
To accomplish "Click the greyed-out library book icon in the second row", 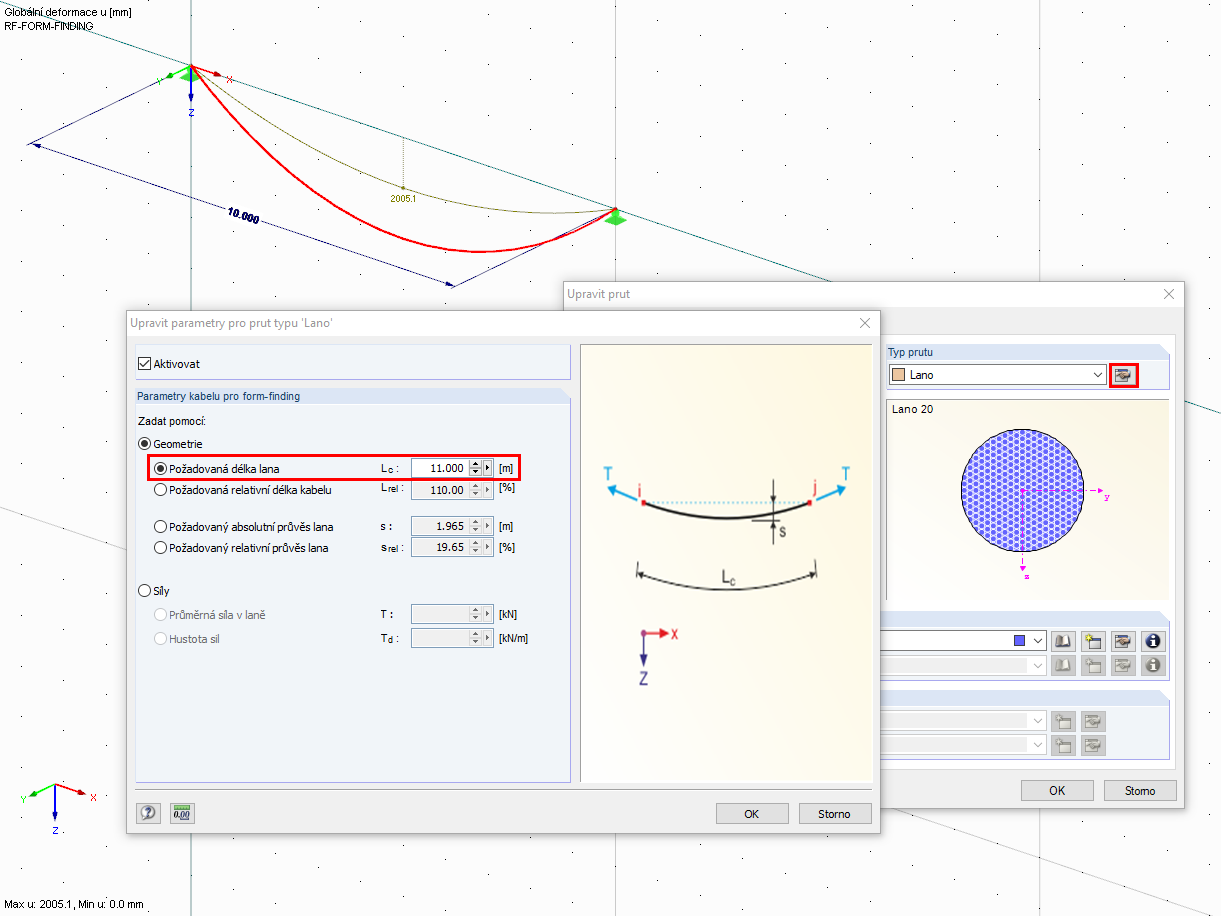I will point(1065,665).
